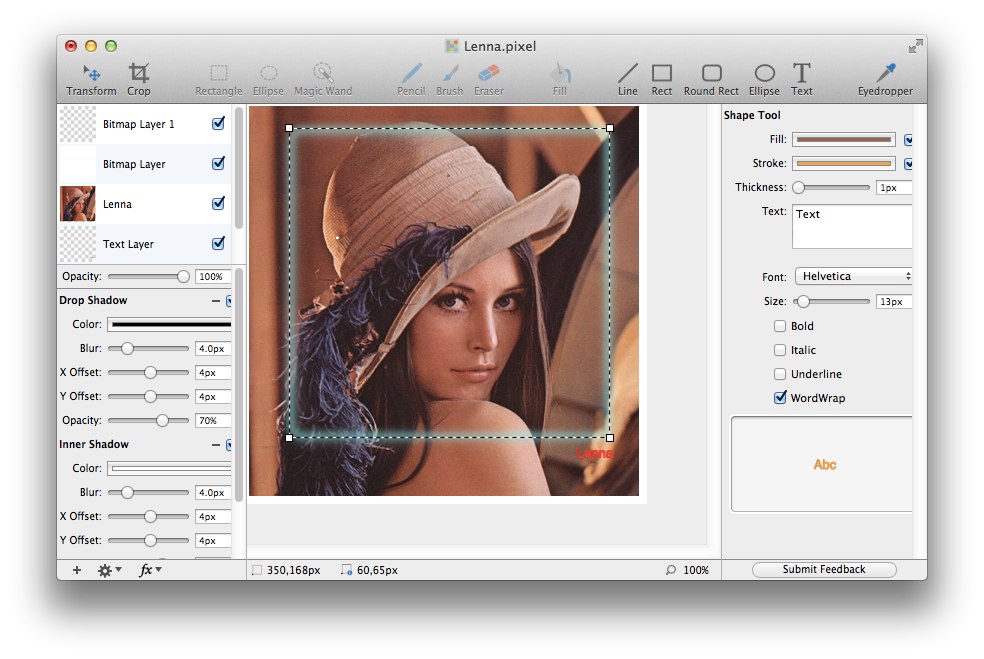Select the Bitmap Layer 1 row
Image resolution: width=984 pixels, height=659 pixels.
click(x=140, y=124)
